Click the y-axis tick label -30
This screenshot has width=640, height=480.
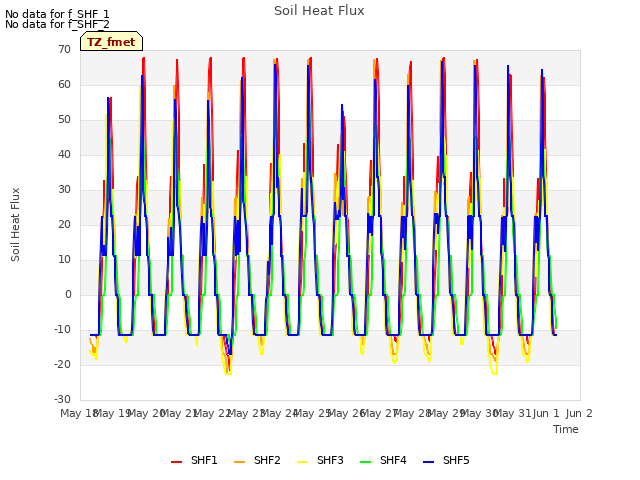tap(62, 400)
